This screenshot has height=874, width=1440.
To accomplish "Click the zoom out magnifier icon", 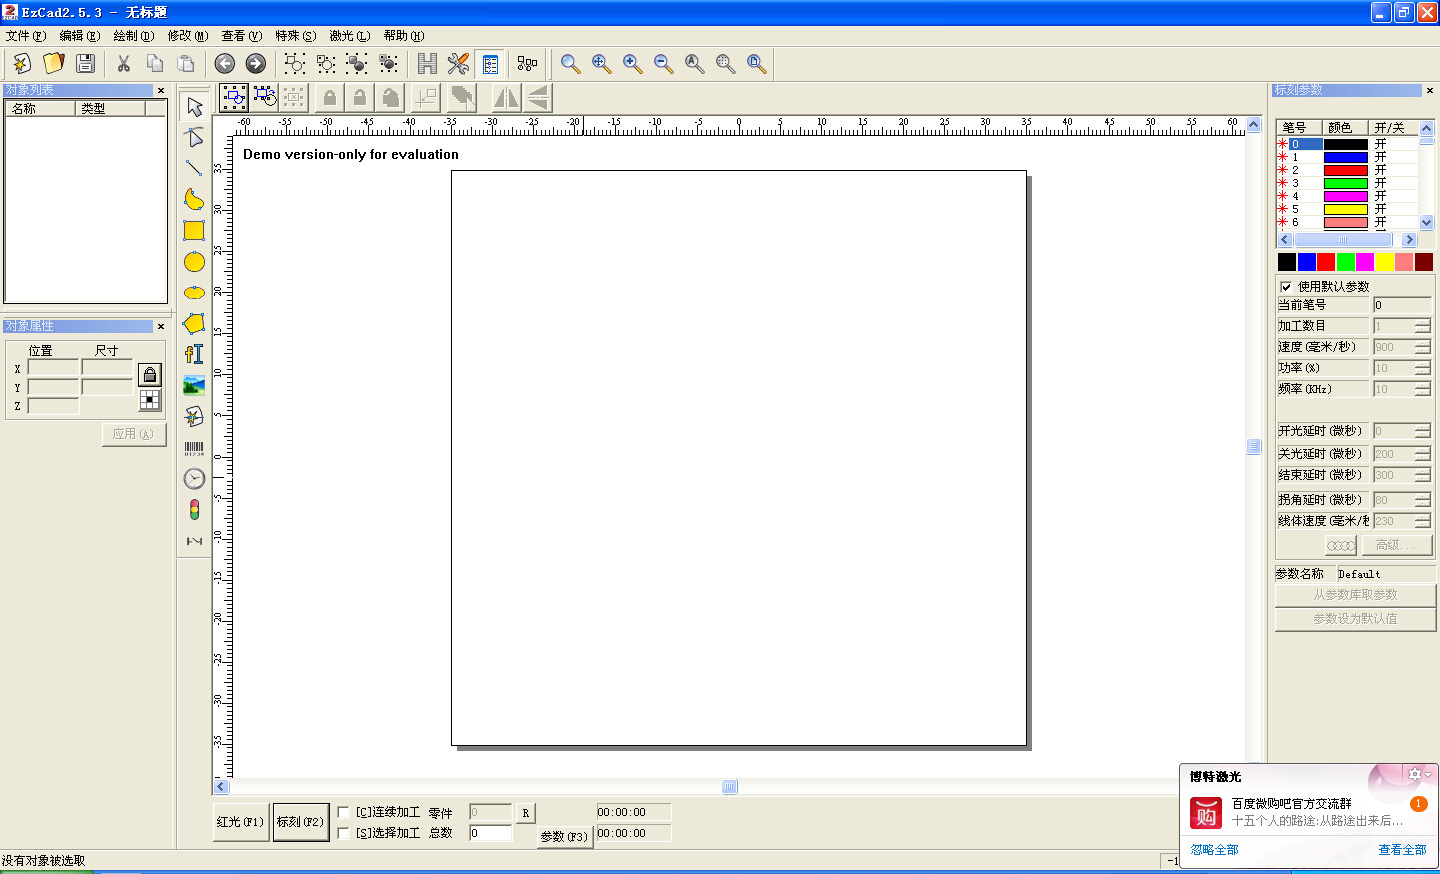I will (663, 63).
